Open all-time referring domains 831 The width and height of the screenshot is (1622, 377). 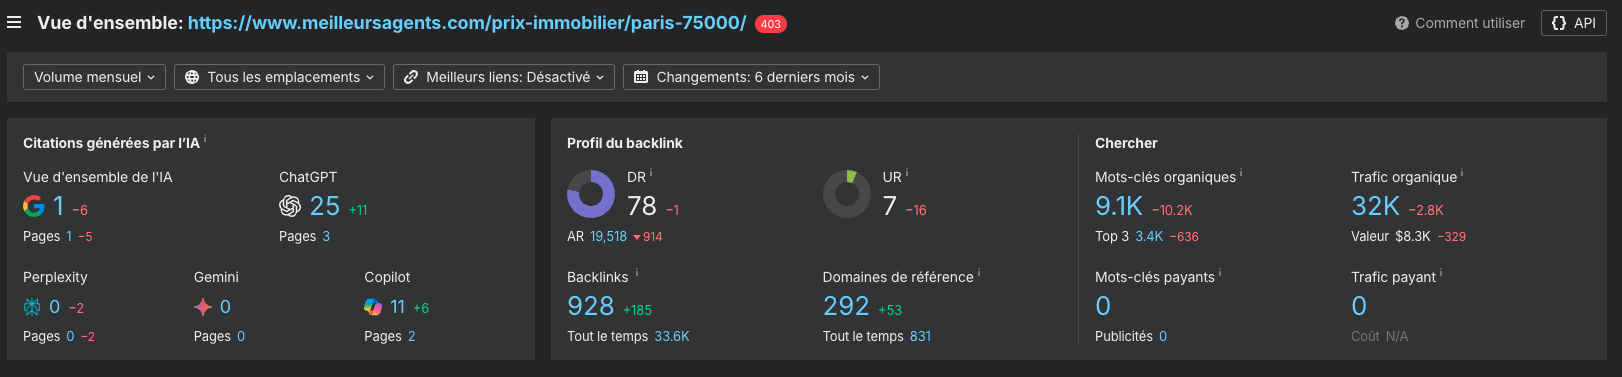pos(920,337)
